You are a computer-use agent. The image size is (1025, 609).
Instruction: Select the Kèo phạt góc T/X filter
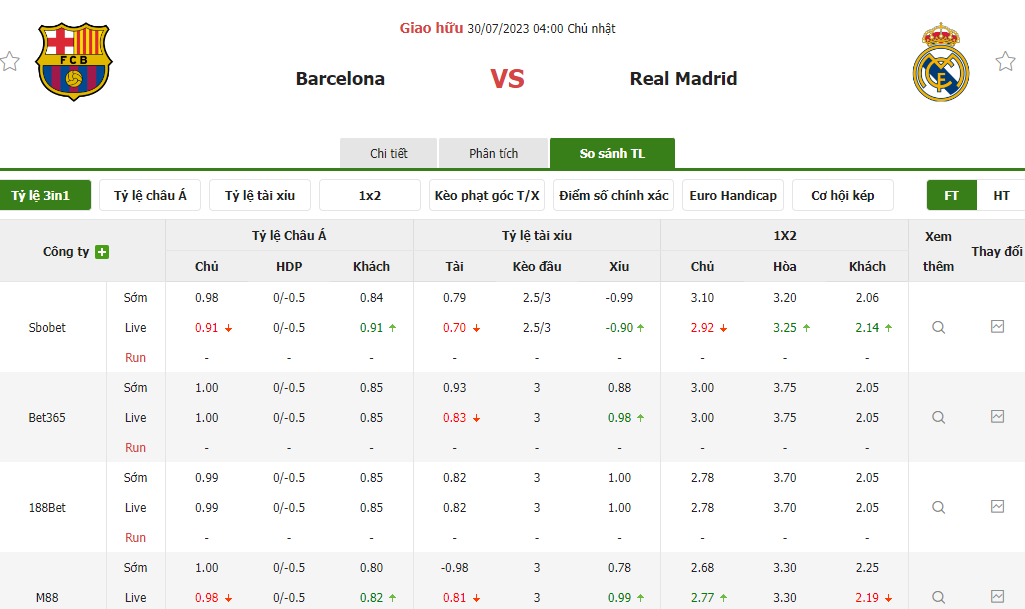487,195
